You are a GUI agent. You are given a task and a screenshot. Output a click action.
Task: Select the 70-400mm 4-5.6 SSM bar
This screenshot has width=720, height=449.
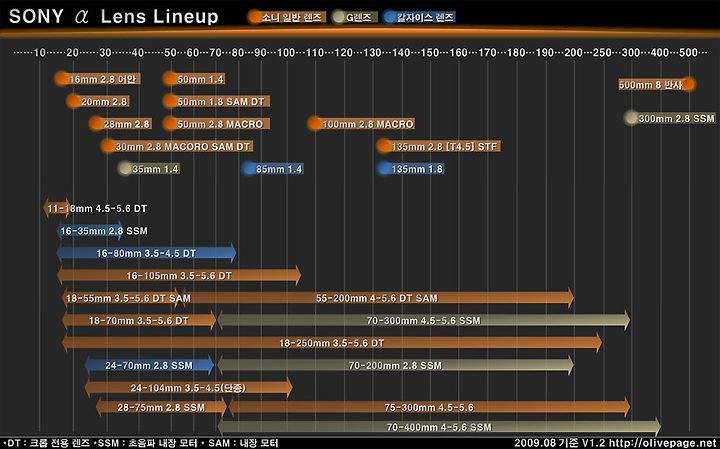[x=439, y=427]
